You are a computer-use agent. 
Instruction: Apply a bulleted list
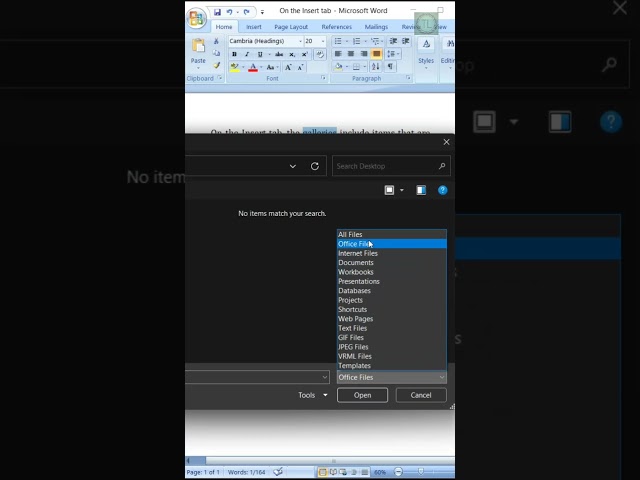(x=338, y=41)
